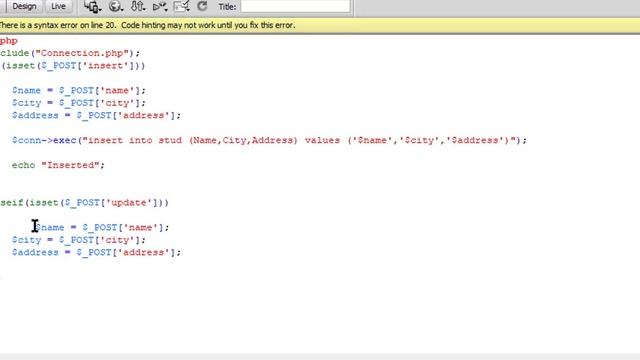Place cursor on isset($_POST['insert']) line
The height and width of the screenshot is (360, 640).
click(73, 66)
